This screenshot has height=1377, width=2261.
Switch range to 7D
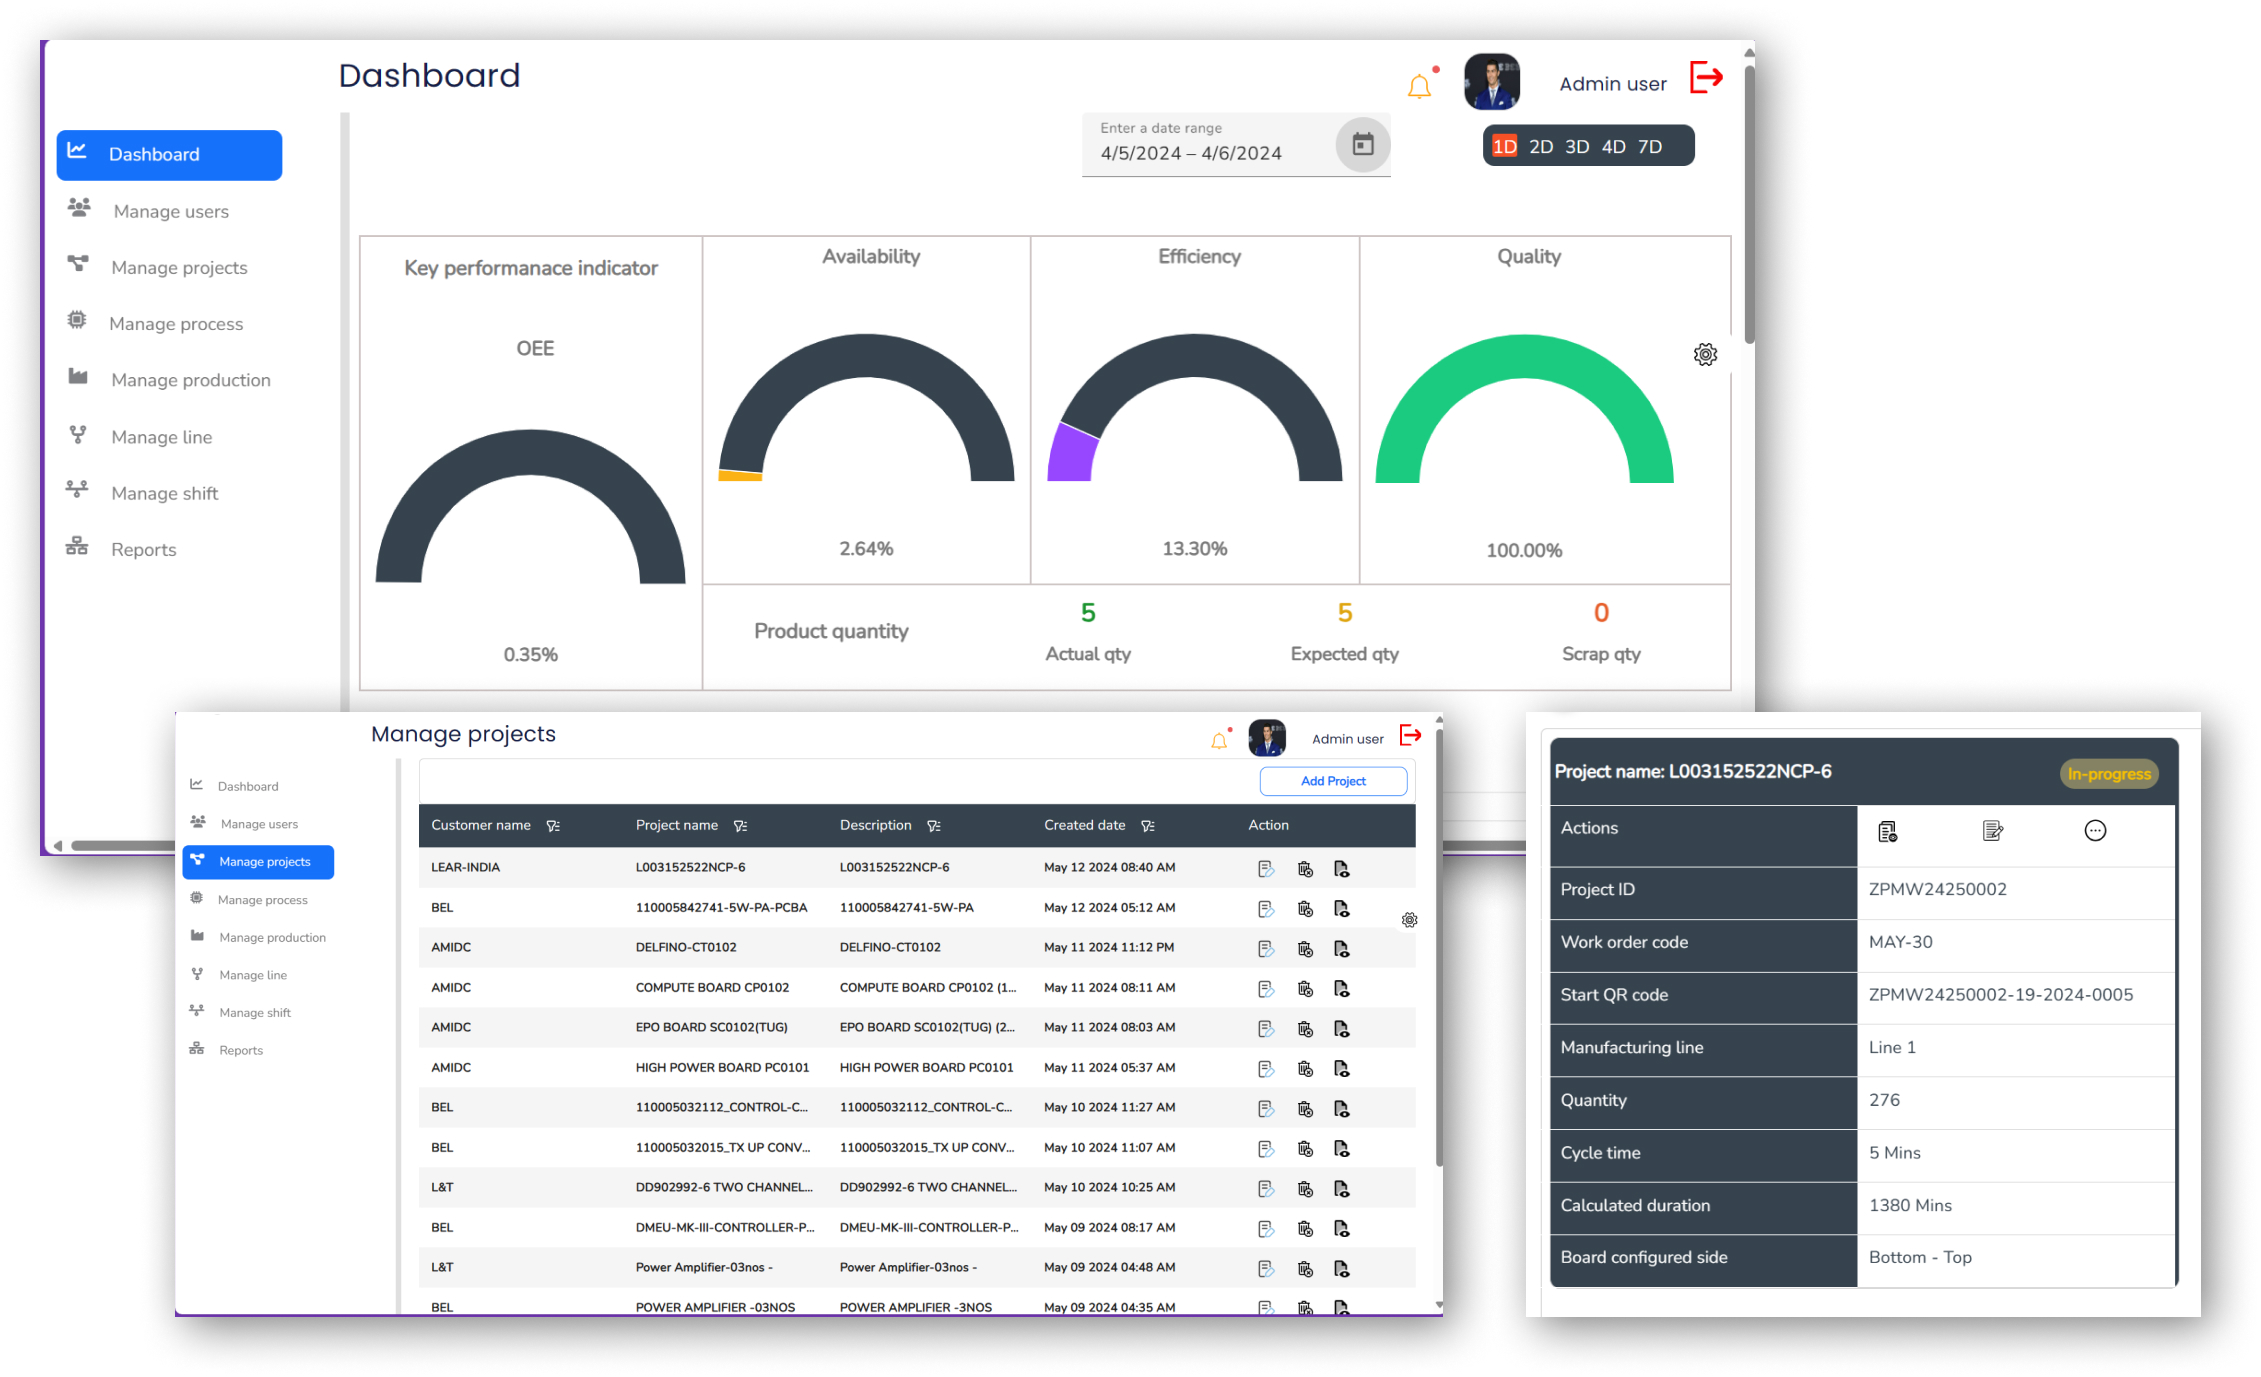(x=1650, y=147)
